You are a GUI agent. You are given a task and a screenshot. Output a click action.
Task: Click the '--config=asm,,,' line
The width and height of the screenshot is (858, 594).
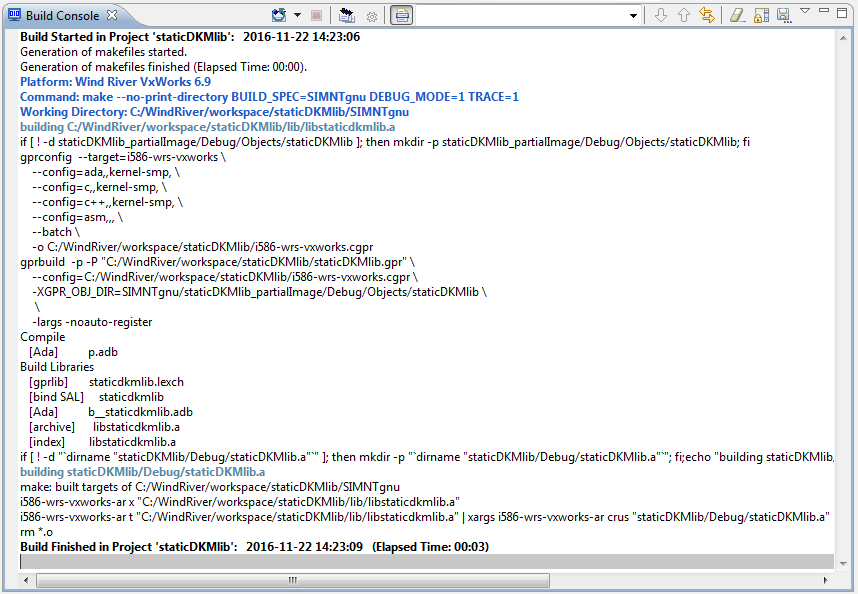pyautogui.click(x=77, y=217)
